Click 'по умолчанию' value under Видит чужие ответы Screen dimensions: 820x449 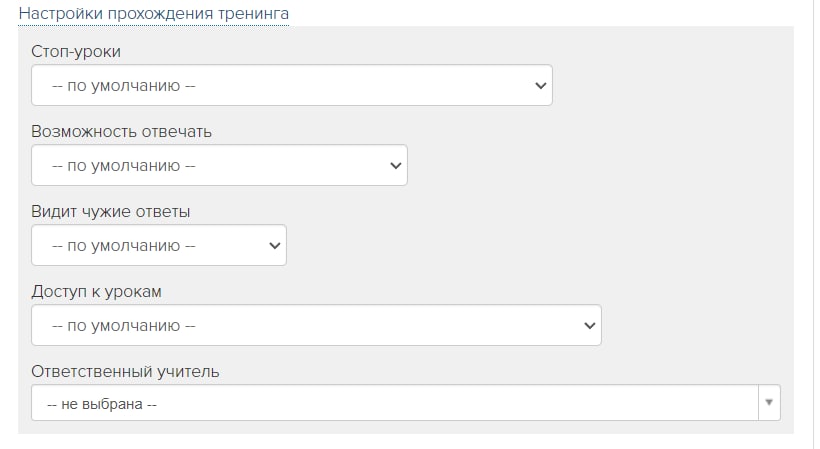[123, 246]
